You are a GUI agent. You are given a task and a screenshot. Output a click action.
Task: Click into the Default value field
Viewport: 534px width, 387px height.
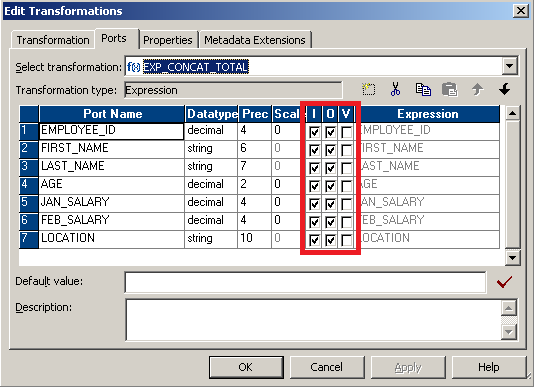click(305, 282)
